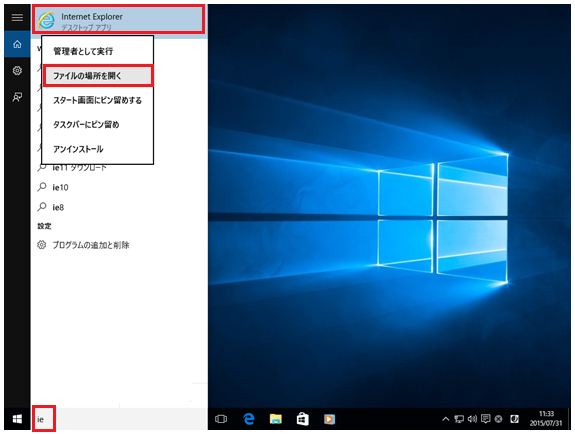Launch Microsoft Edge from taskbar
575x434 pixels.
tap(249, 419)
